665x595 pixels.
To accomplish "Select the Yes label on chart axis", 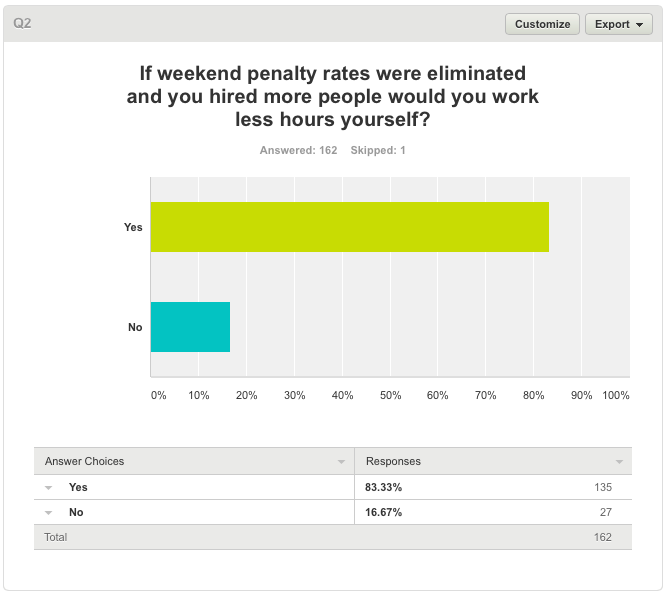I will 133,227.
